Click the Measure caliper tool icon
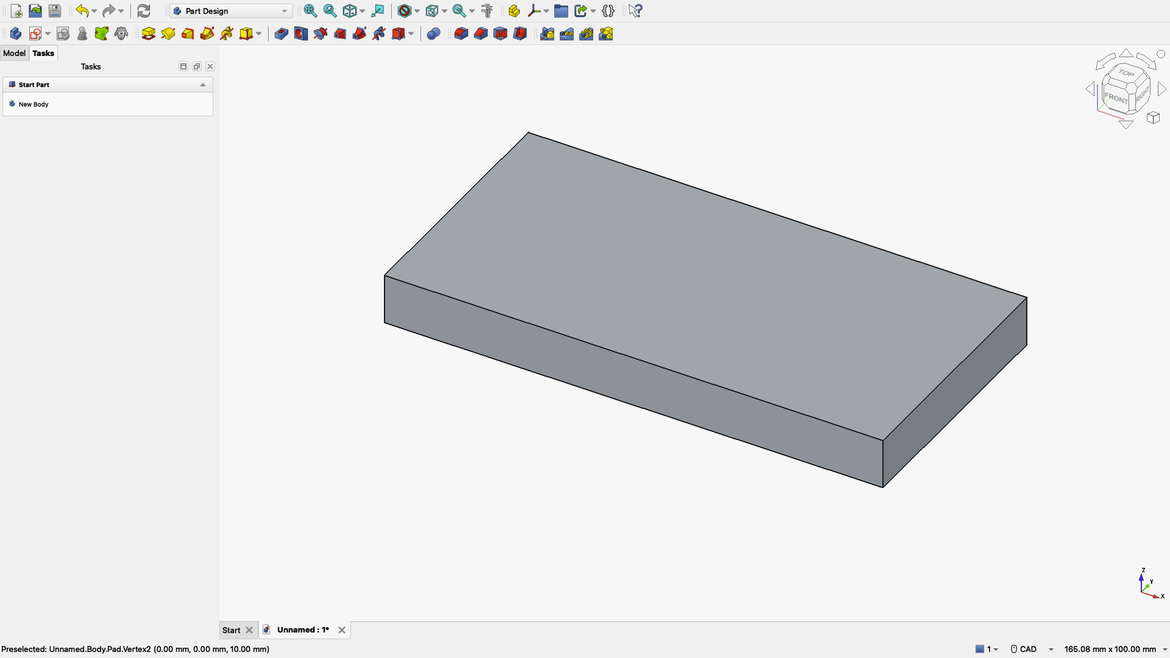Image resolution: width=1170 pixels, height=658 pixels. click(x=487, y=11)
